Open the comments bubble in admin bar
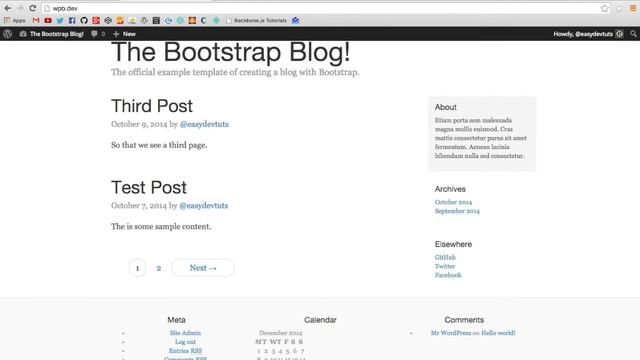 point(98,34)
